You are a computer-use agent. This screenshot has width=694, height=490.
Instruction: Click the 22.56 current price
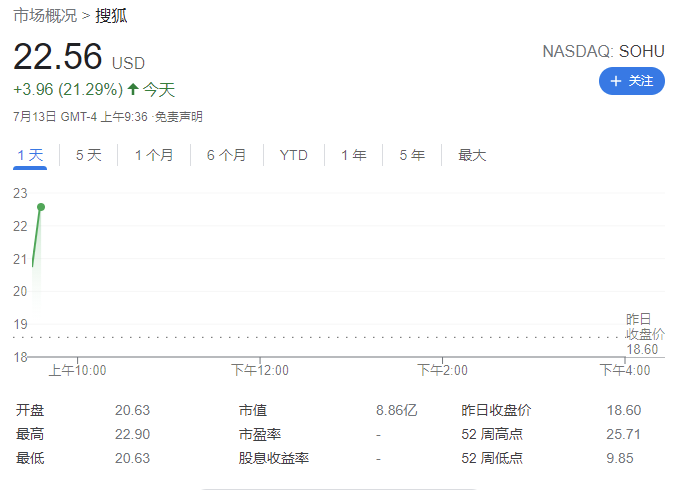coord(57,58)
